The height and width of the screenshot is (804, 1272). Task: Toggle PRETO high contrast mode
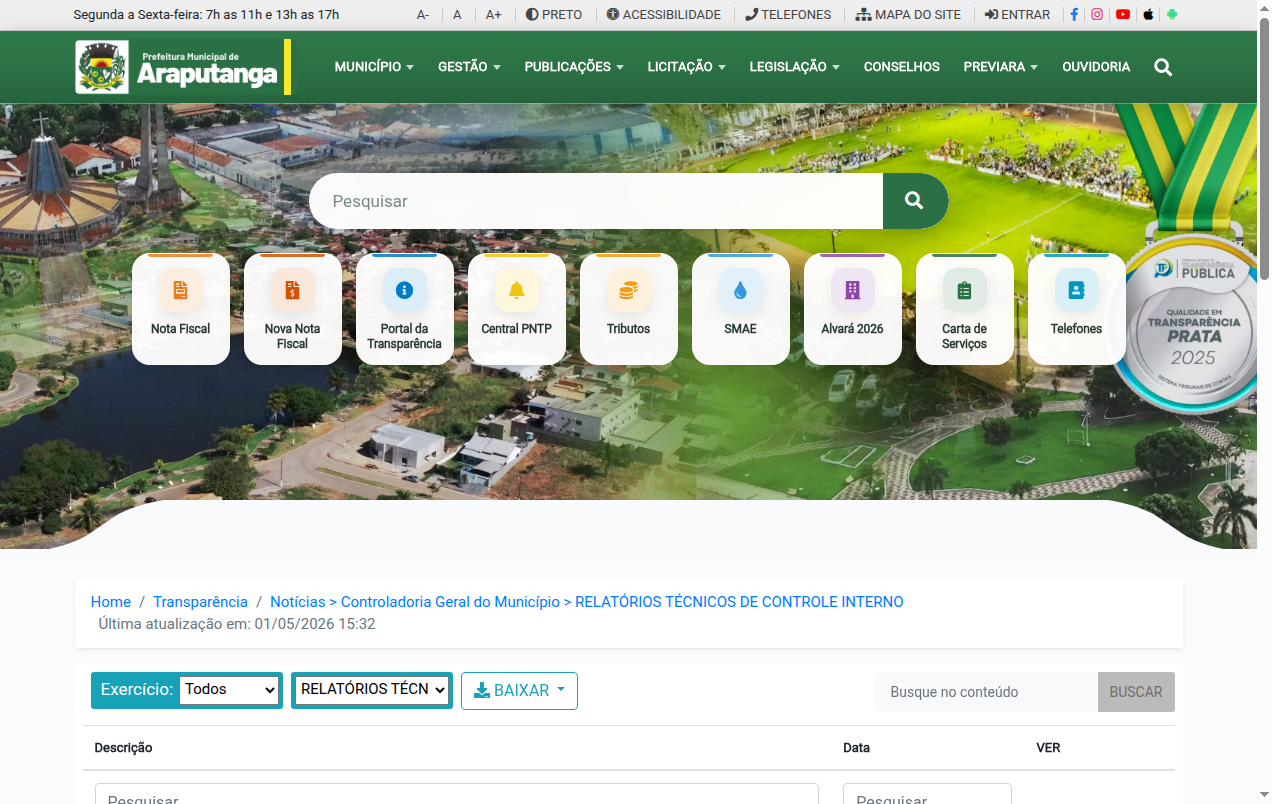[x=554, y=15]
